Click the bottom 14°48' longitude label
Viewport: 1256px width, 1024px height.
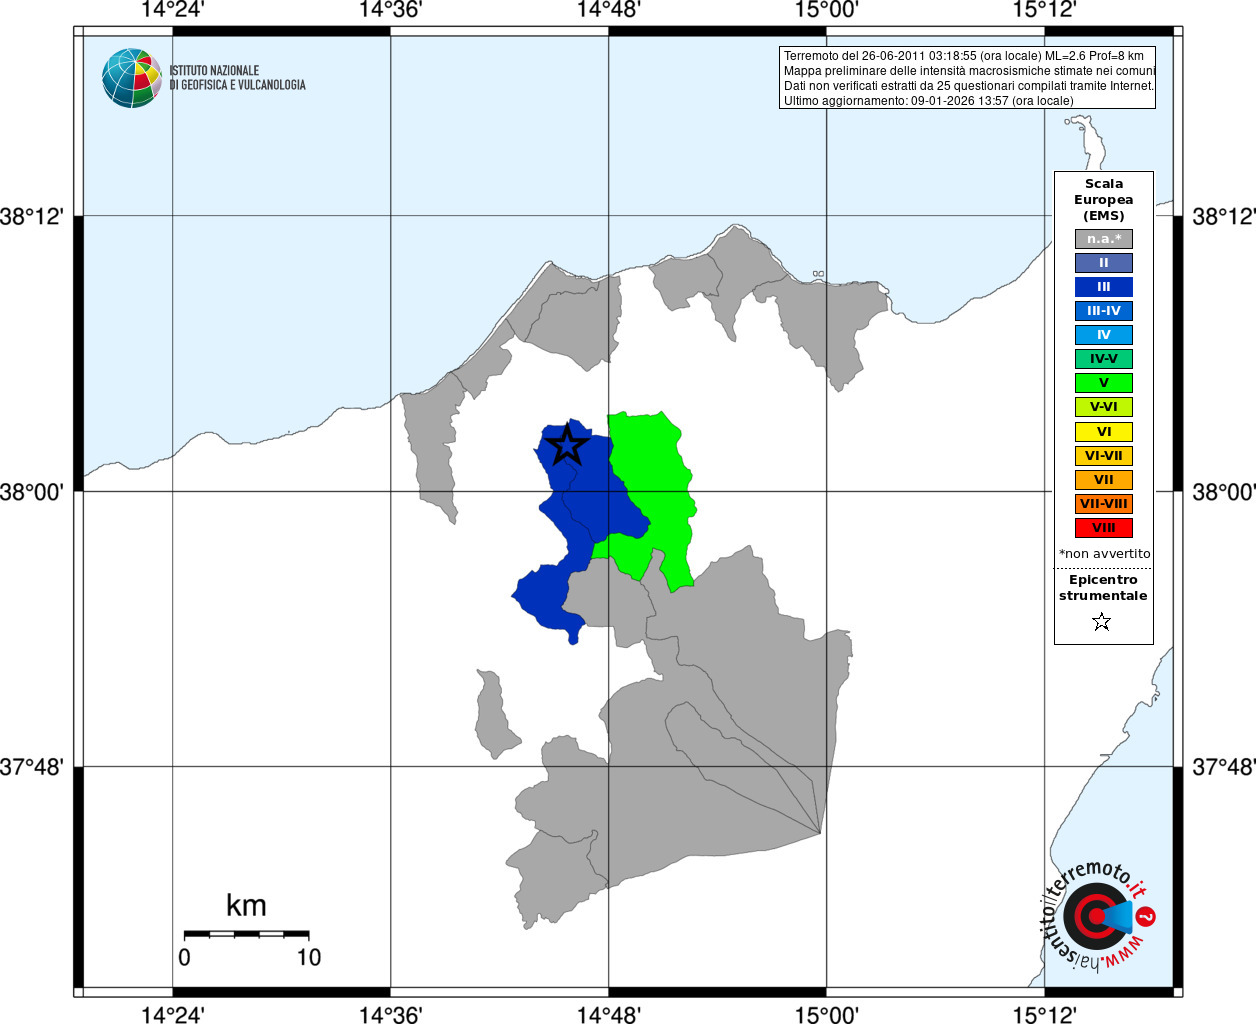point(609,1015)
